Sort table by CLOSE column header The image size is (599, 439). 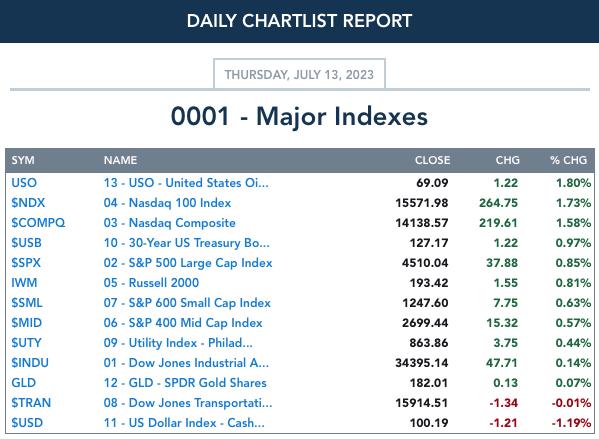(x=432, y=160)
